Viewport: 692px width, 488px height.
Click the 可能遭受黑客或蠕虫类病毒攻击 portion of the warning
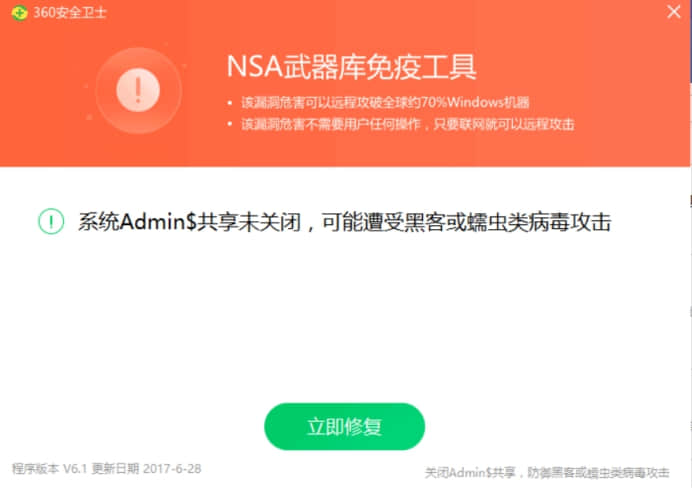point(466,222)
